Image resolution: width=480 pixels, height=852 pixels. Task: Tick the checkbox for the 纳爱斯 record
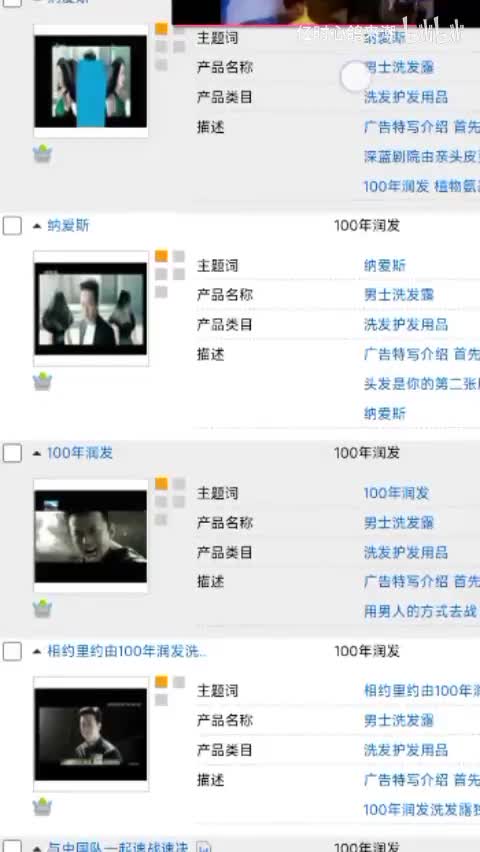(x=12, y=225)
